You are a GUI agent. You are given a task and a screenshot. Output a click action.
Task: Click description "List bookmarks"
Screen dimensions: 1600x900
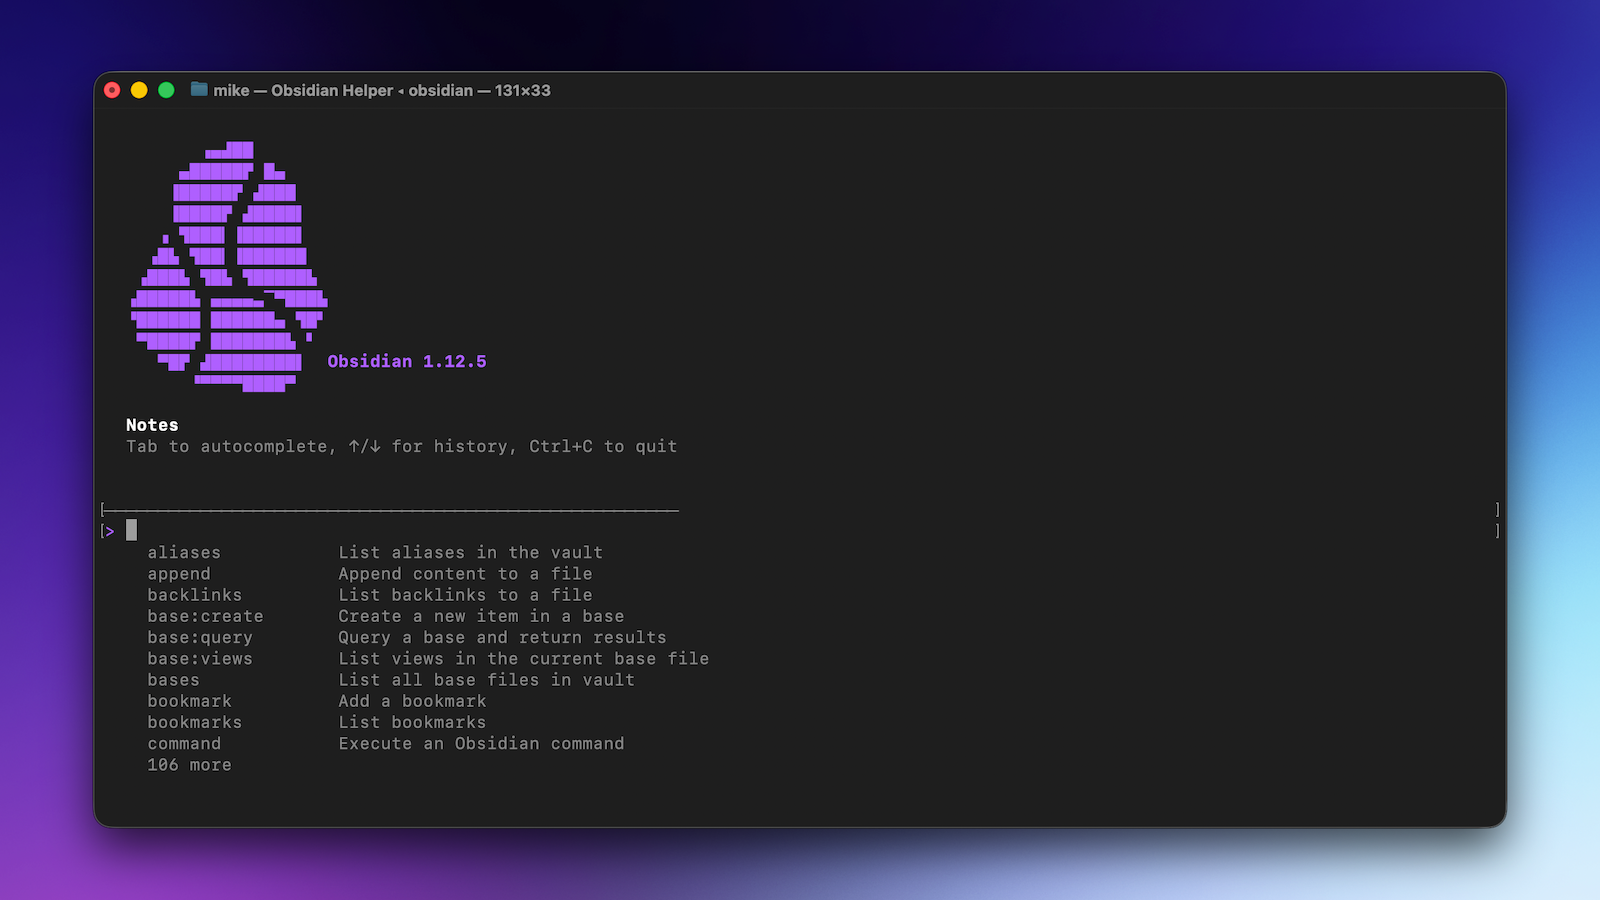412,722
